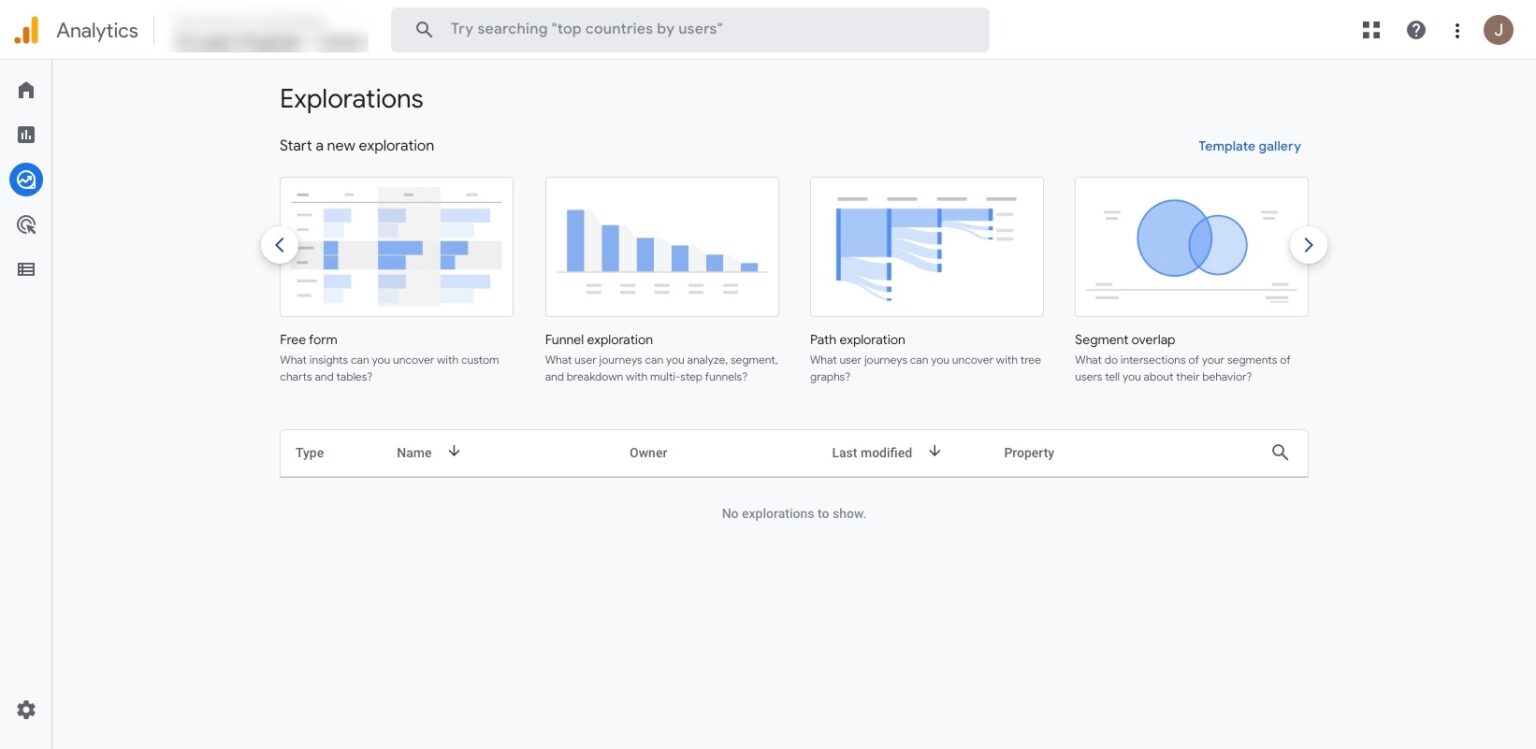Open the Google apps grid menu
The height and width of the screenshot is (749, 1536).
click(1370, 29)
